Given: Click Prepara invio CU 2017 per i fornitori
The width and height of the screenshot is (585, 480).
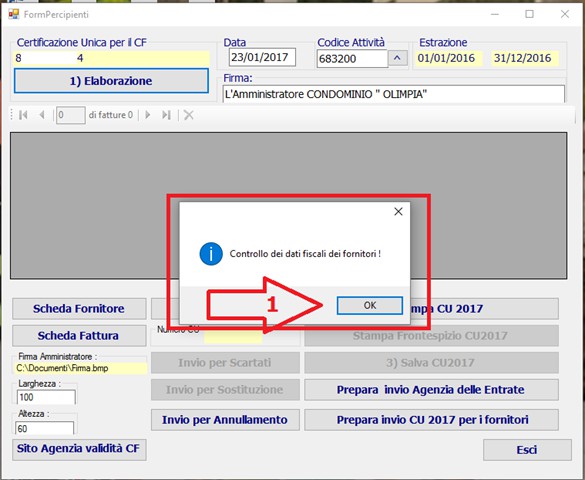Looking at the screenshot, I should [x=431, y=420].
